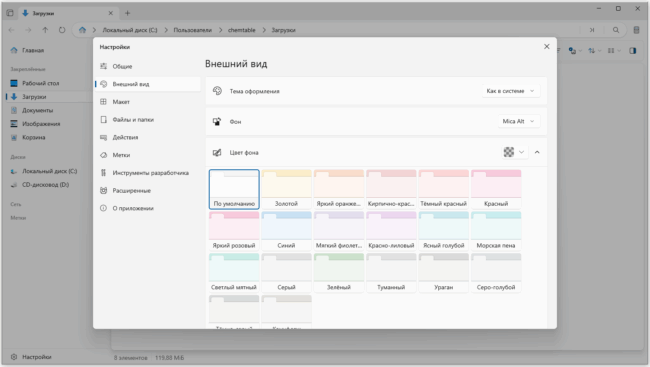Open search in the Files window
Image resolution: width=650 pixels, height=367 pixels.
tap(616, 30)
